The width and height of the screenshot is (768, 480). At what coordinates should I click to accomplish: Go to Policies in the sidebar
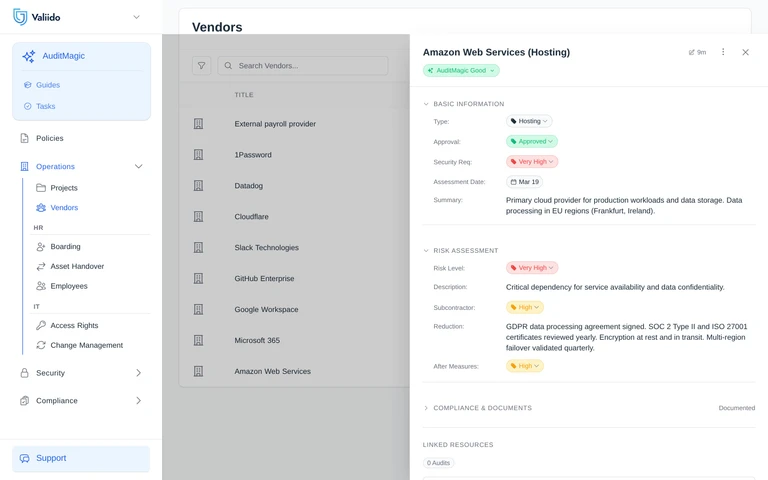[49, 138]
